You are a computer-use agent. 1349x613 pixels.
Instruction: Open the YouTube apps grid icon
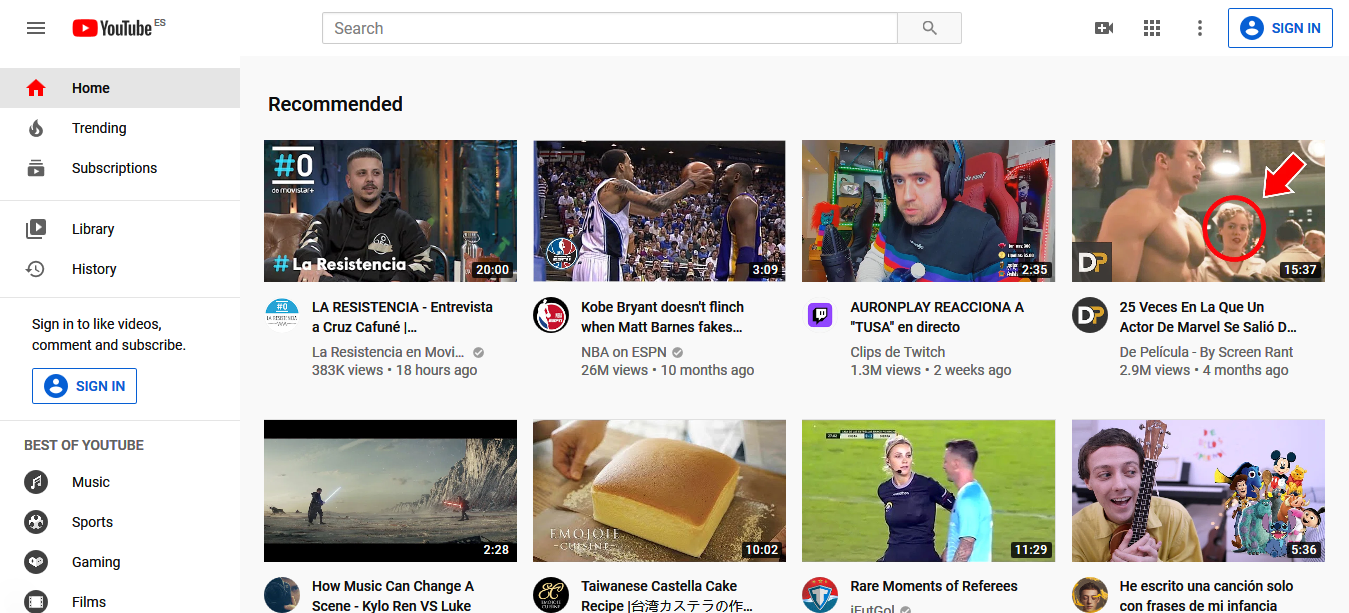[x=1152, y=28]
